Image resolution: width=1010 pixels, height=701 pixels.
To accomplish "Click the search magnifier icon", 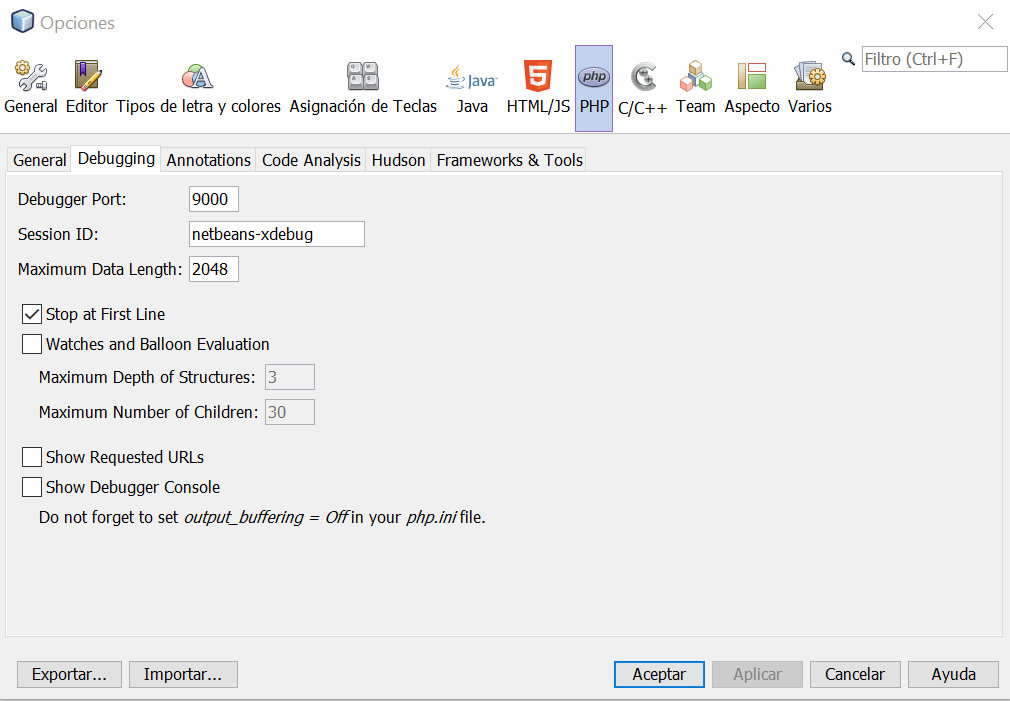I will coord(847,58).
